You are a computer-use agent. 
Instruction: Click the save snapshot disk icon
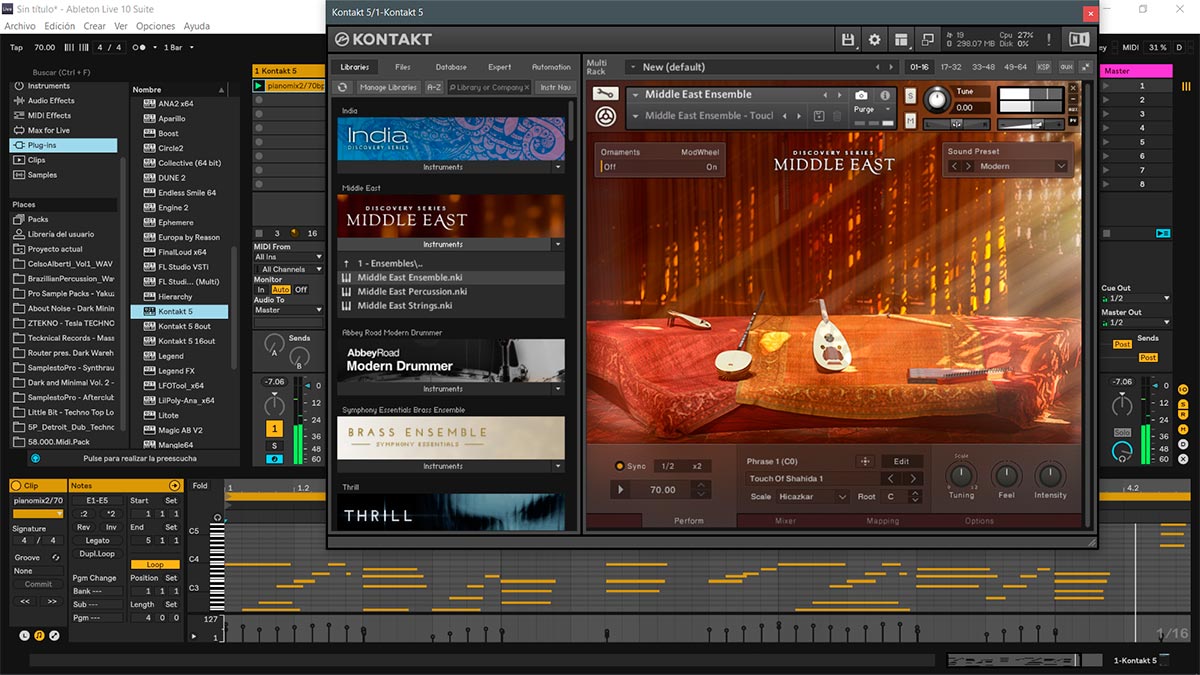click(818, 116)
